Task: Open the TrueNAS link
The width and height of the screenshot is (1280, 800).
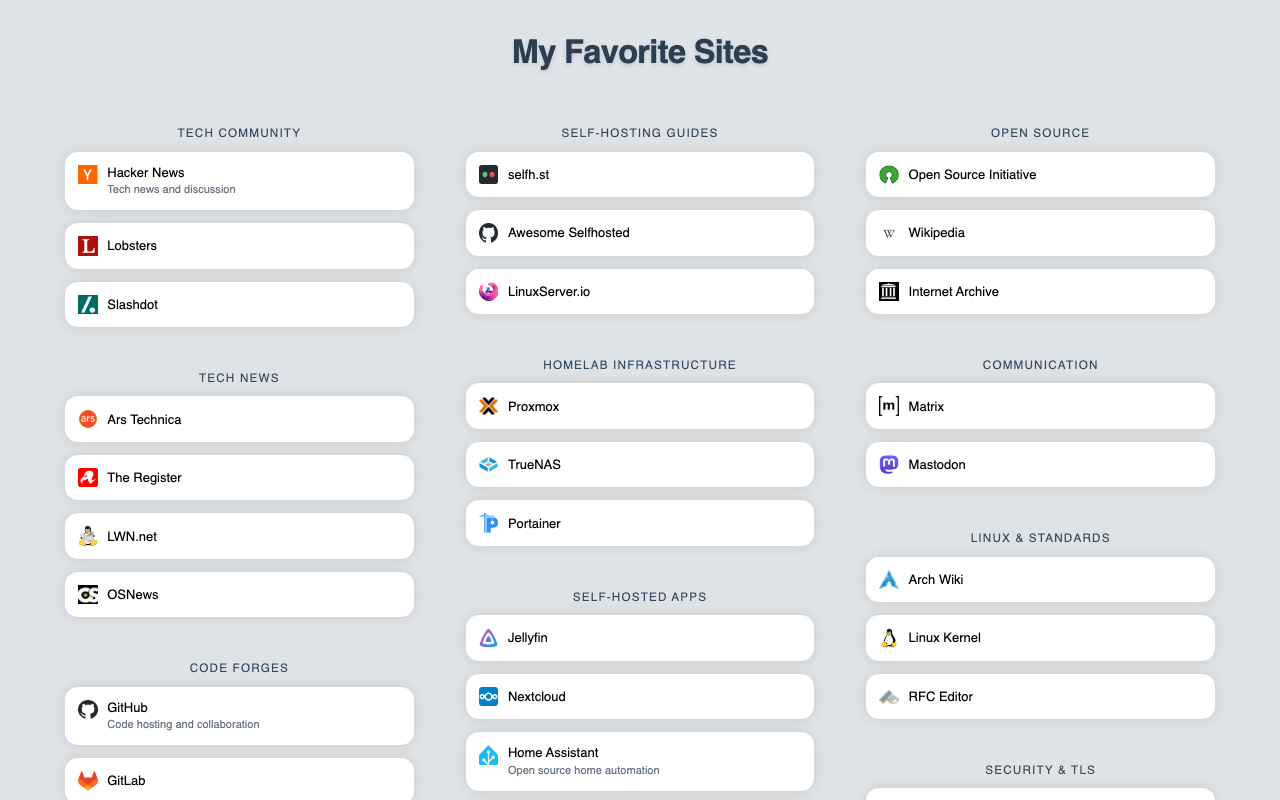Action: 640,465
